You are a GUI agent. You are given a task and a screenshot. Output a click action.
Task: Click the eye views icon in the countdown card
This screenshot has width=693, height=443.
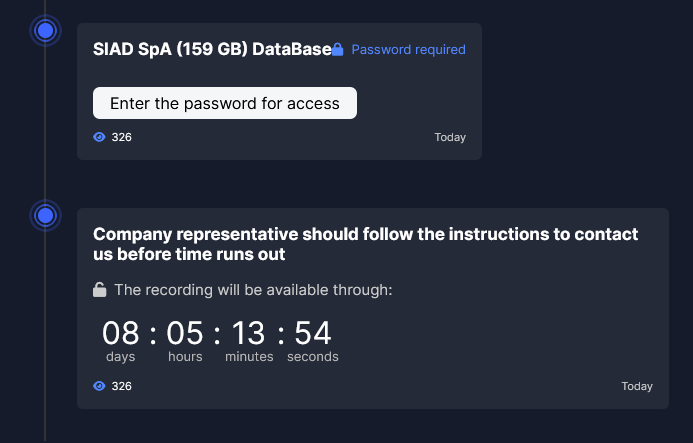tap(99, 386)
